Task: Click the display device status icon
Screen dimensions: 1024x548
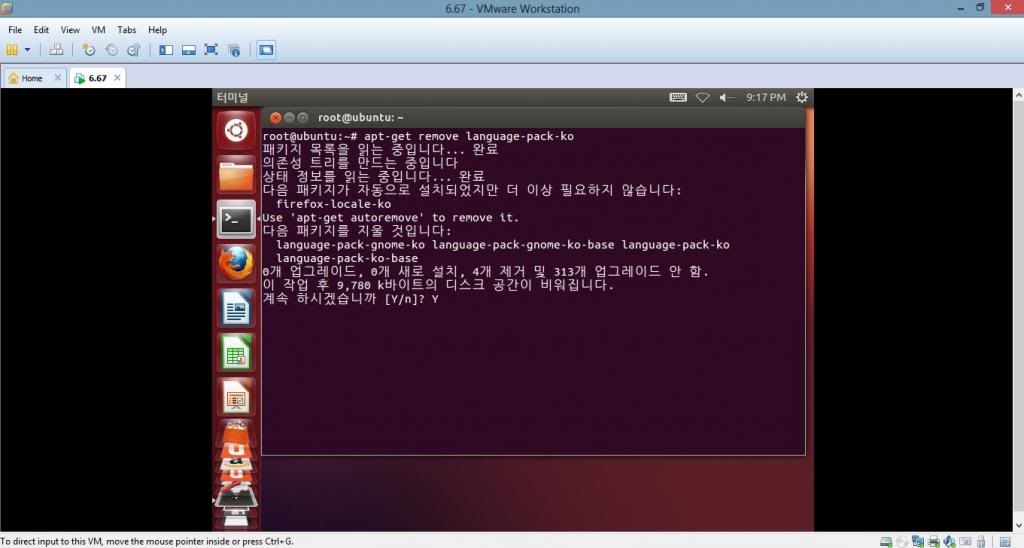Action: pyautogui.click(x=965, y=541)
